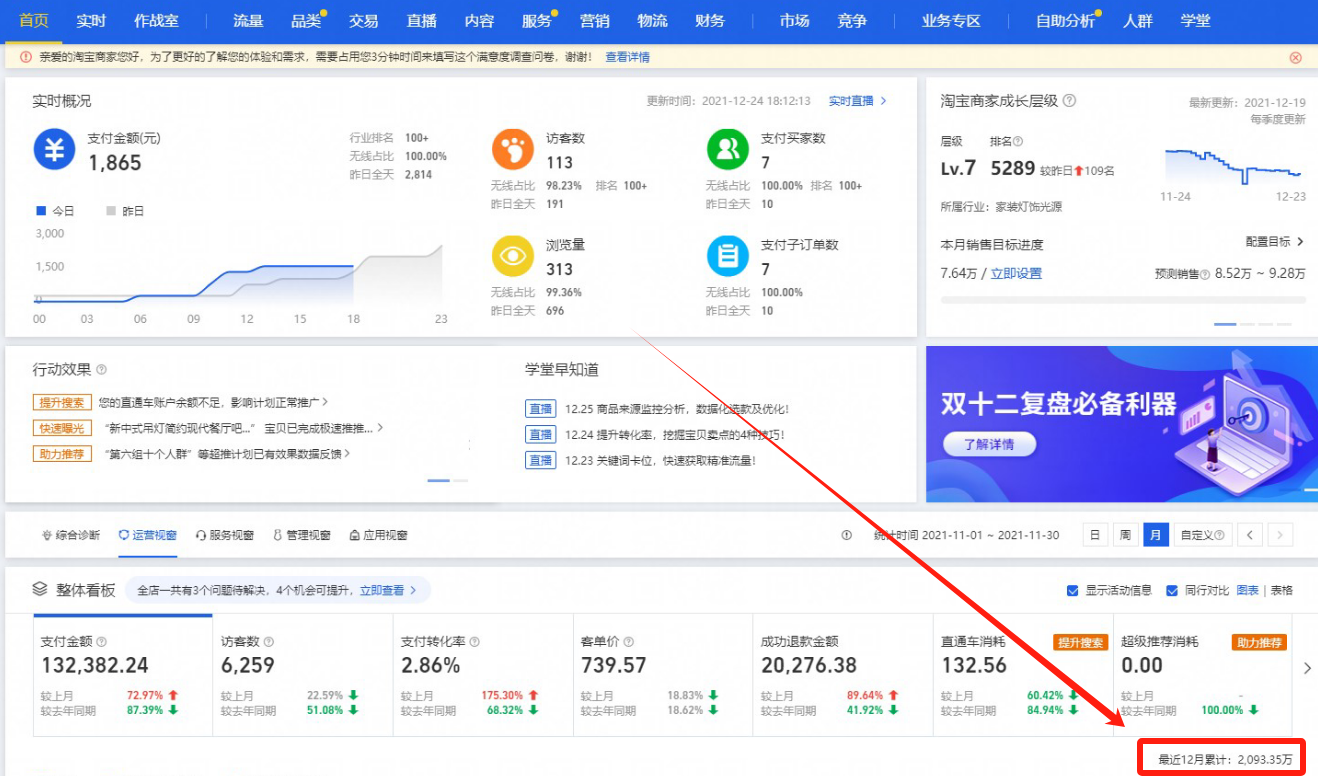
Task: Go to previous month with left arrow
Action: point(1249,535)
